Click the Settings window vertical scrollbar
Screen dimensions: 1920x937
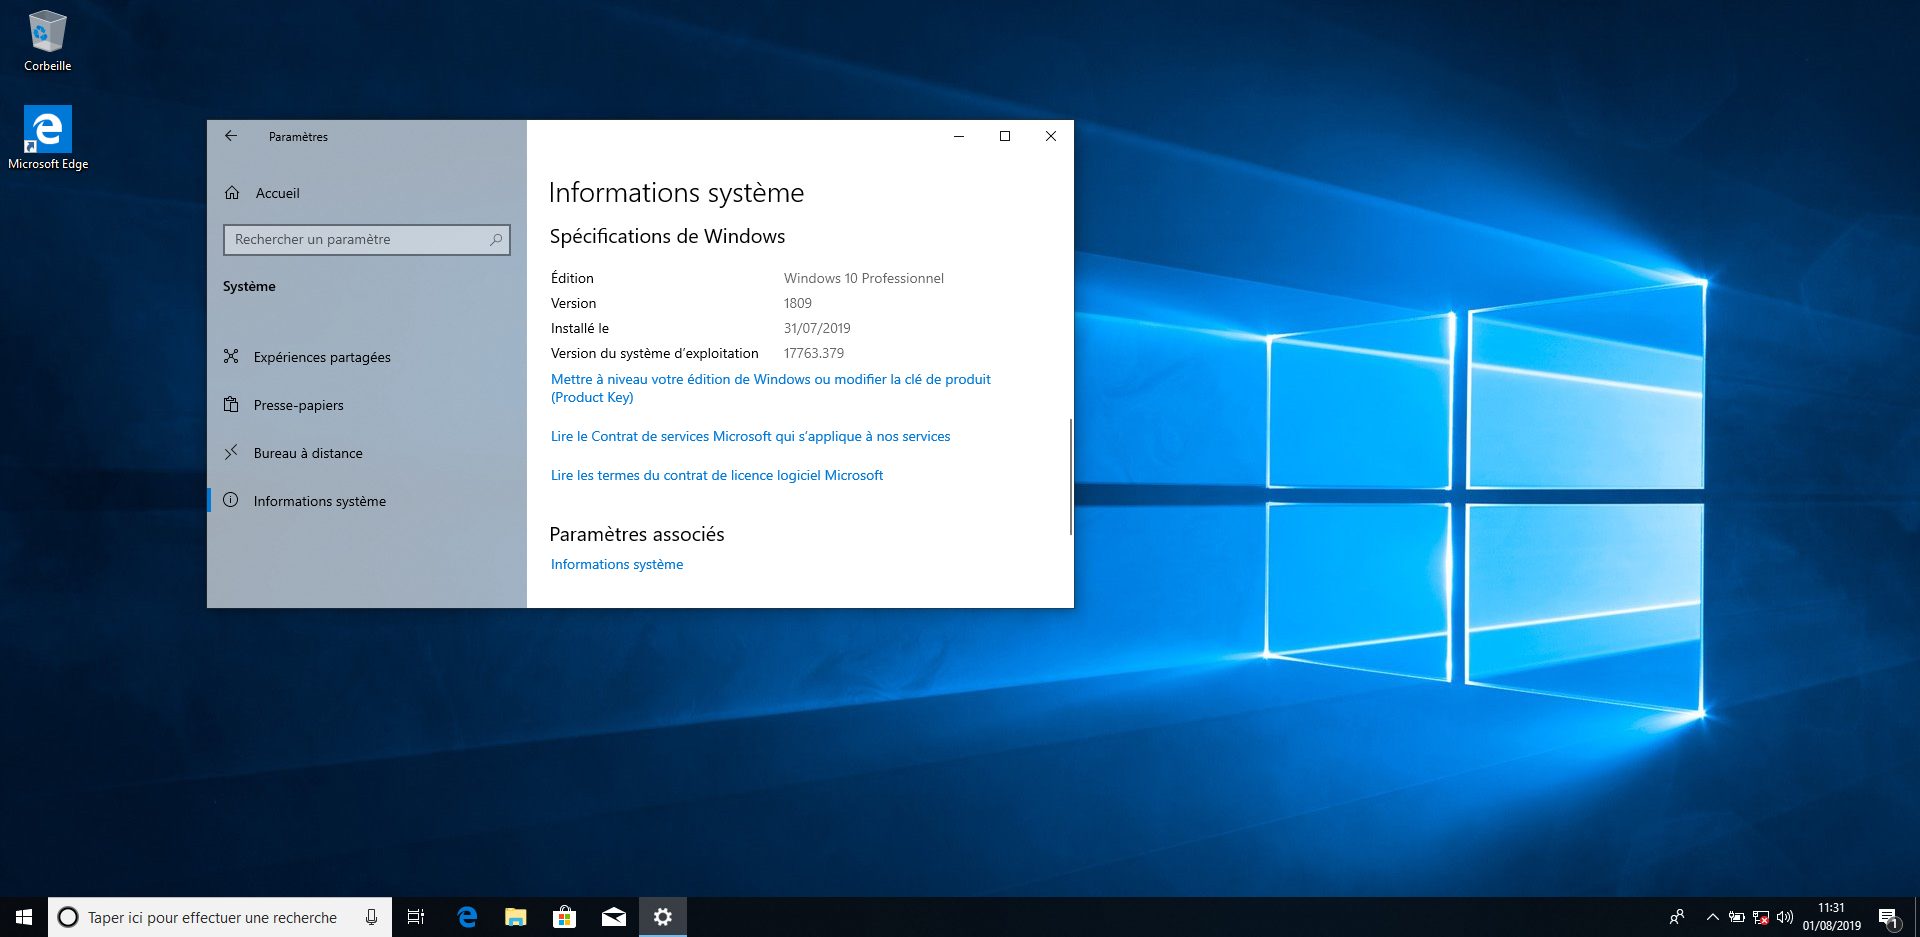point(1071,476)
